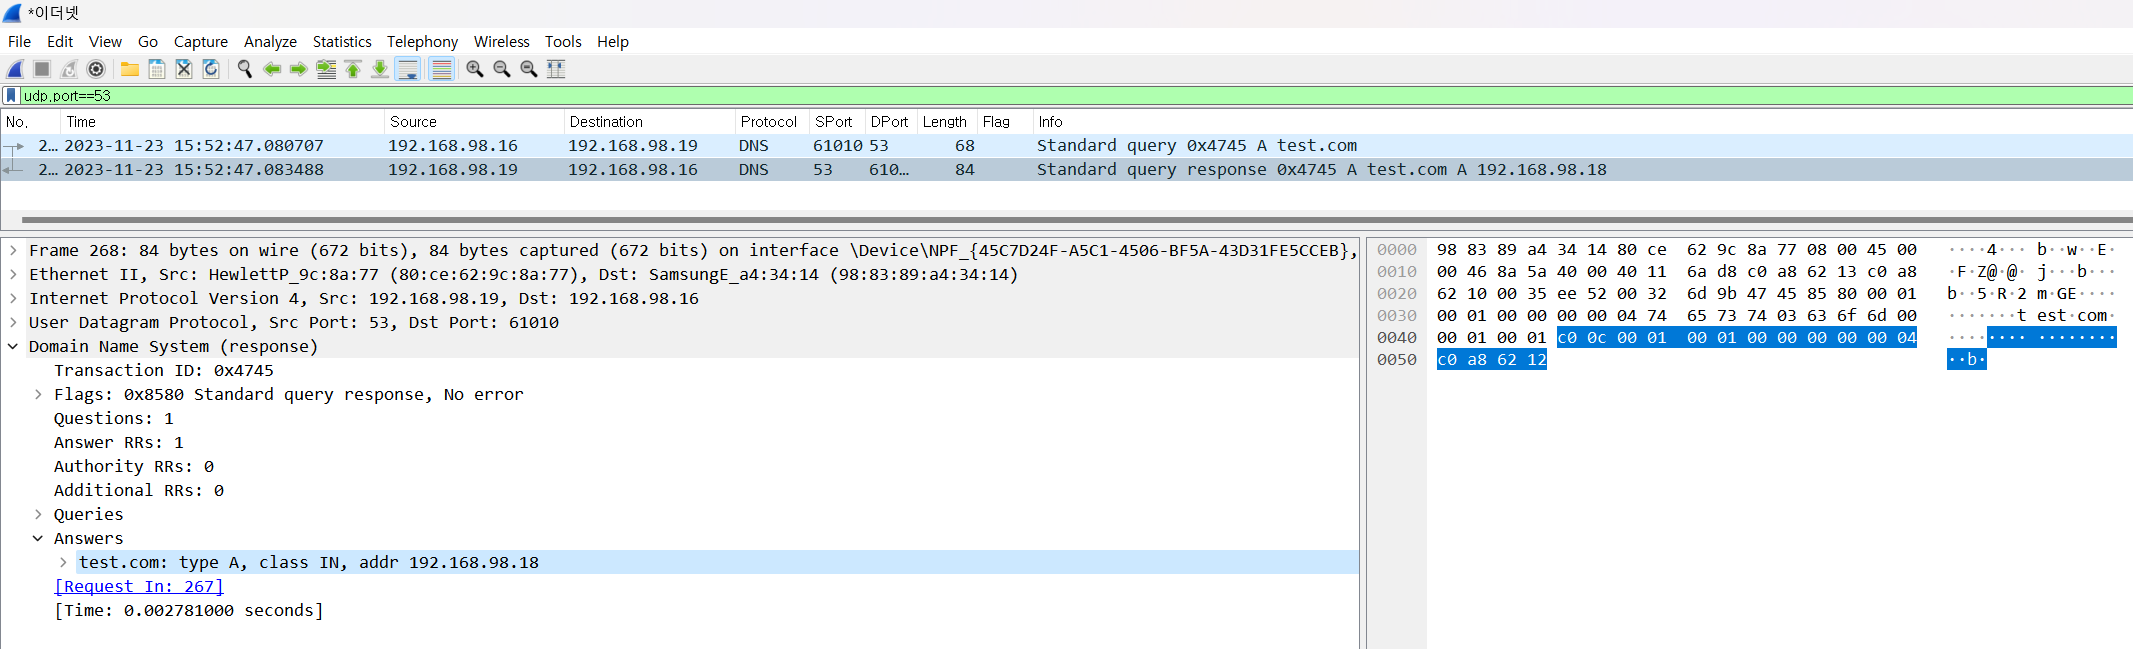Jump to the last packet
This screenshot has width=2133, height=649.
click(x=380, y=69)
